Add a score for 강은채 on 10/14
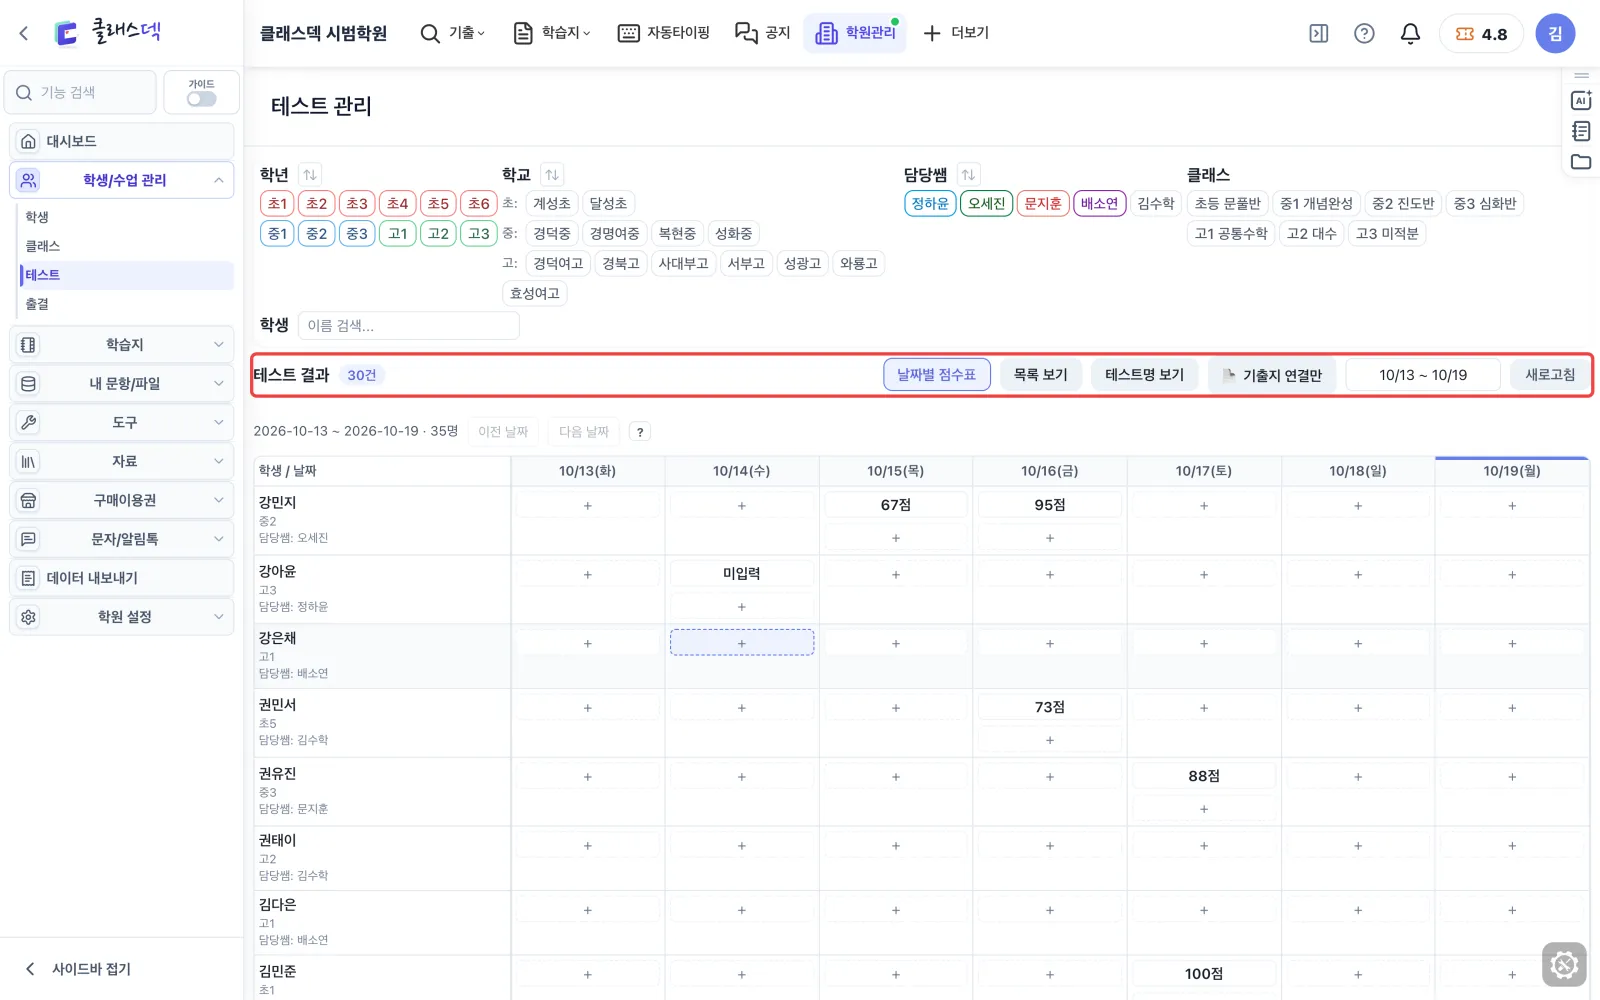Viewport: 1600px width, 1000px height. (x=742, y=643)
